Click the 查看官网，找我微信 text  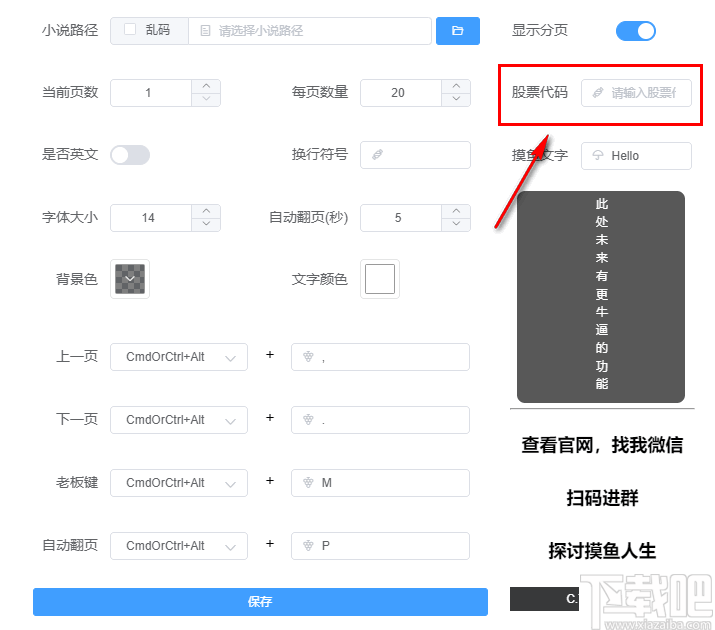pyautogui.click(x=602, y=445)
